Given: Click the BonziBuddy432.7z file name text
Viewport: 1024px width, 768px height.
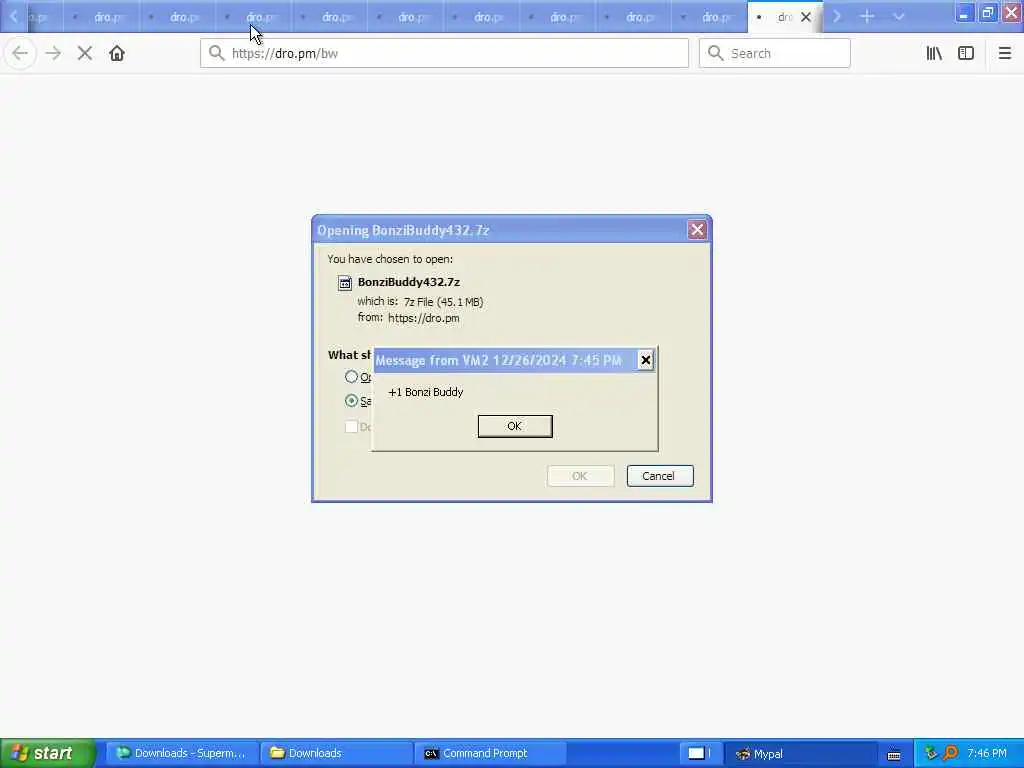Looking at the screenshot, I should [x=409, y=282].
